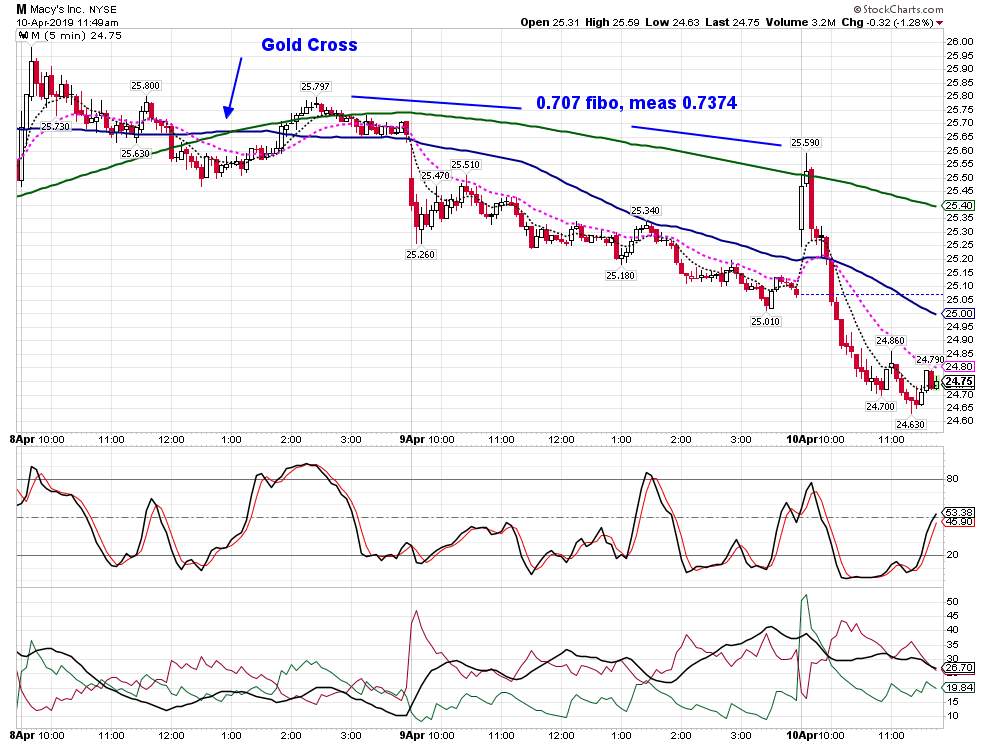The width and height of the screenshot is (990, 744).
Task: Click the 25.630 low price label
Action: [x=136, y=153]
